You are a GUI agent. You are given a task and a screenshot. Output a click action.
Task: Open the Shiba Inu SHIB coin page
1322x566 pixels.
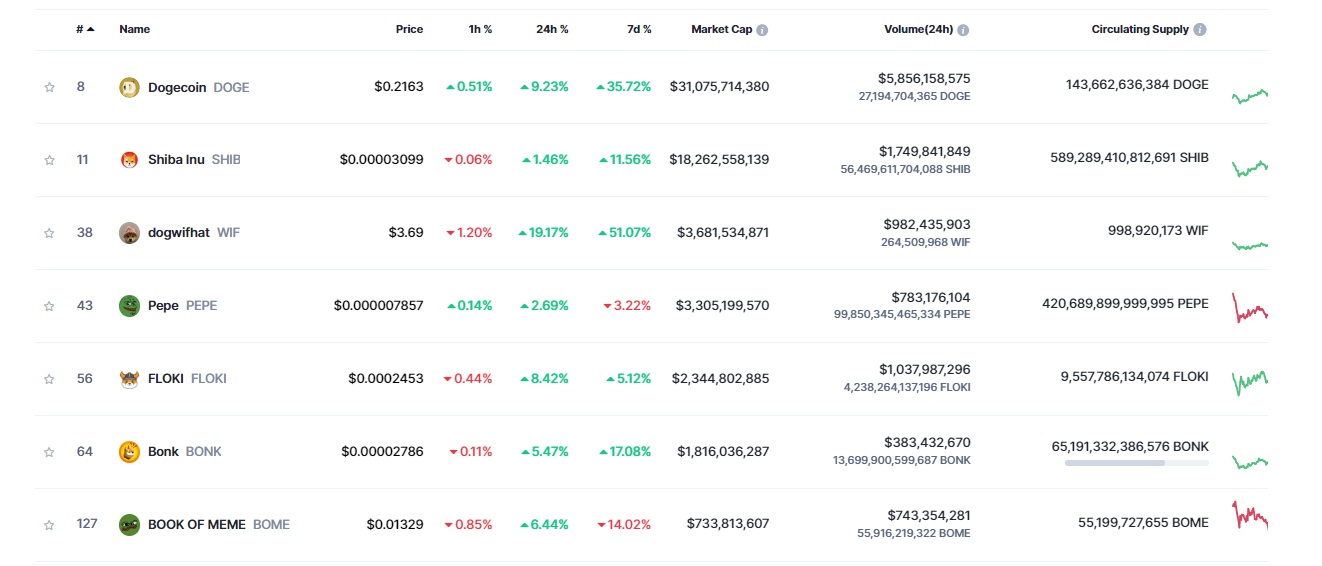[x=194, y=160]
